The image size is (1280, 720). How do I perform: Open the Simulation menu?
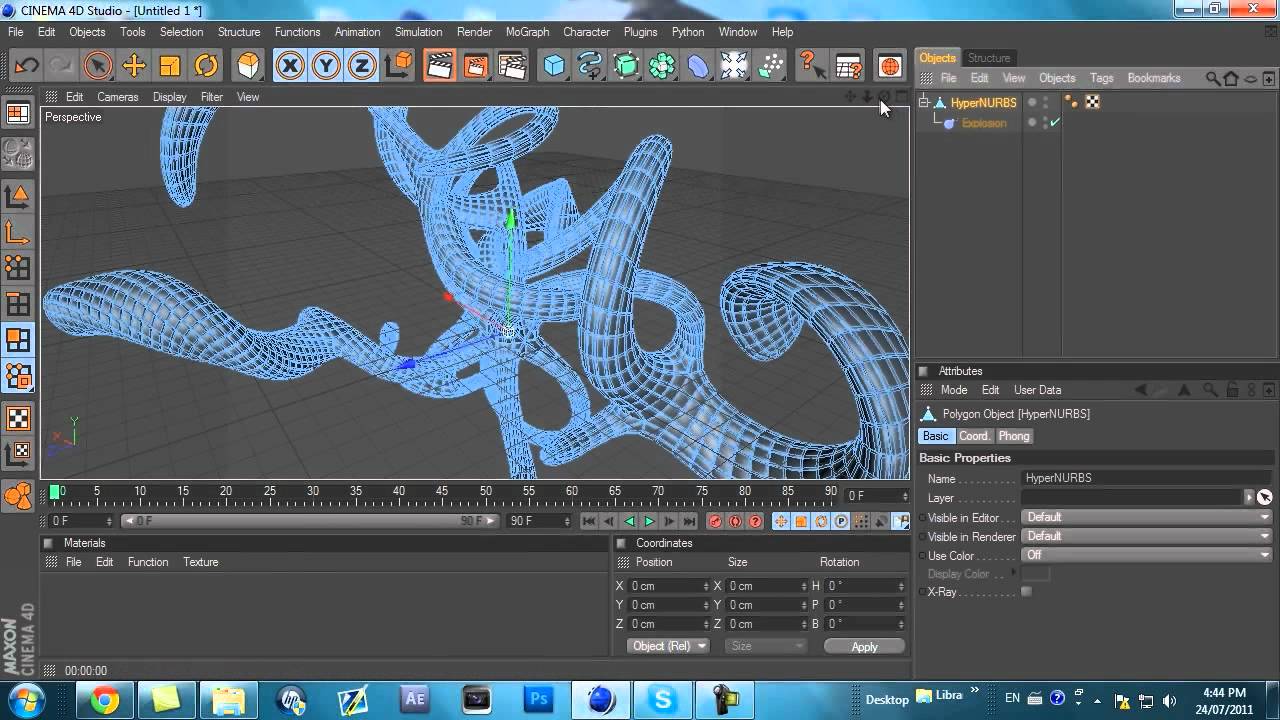coord(418,32)
